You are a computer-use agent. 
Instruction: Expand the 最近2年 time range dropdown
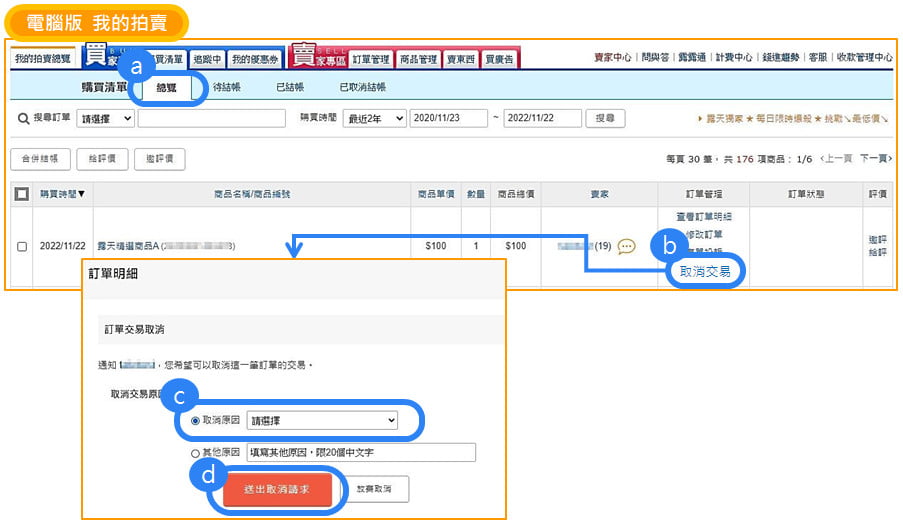pyautogui.click(x=374, y=119)
